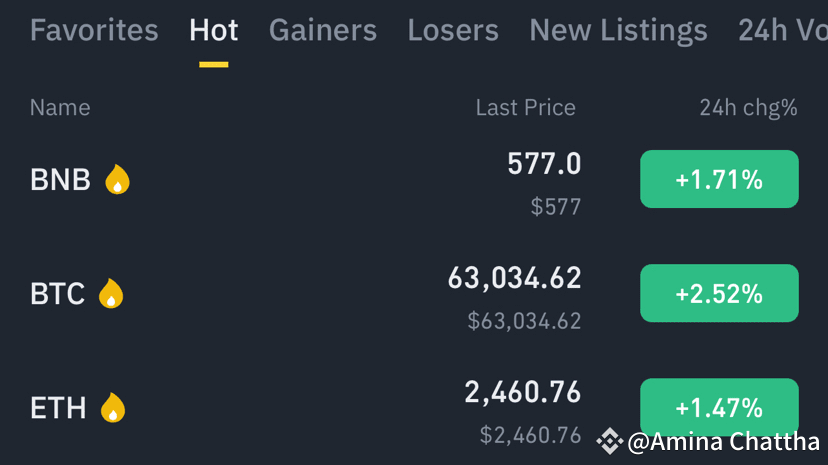828x465 pixels.
Task: Tap ETH's +1.47% change badge
Action: [x=719, y=408]
